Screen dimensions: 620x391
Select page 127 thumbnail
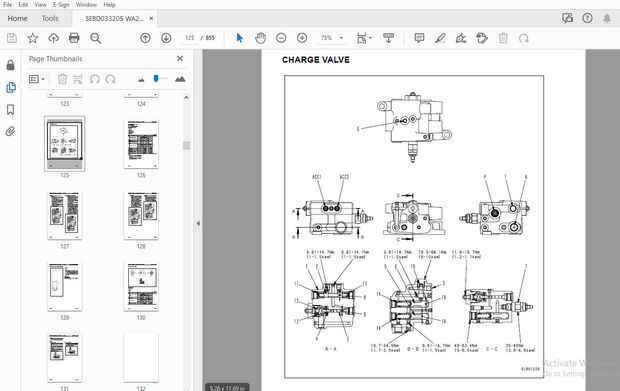(64, 215)
